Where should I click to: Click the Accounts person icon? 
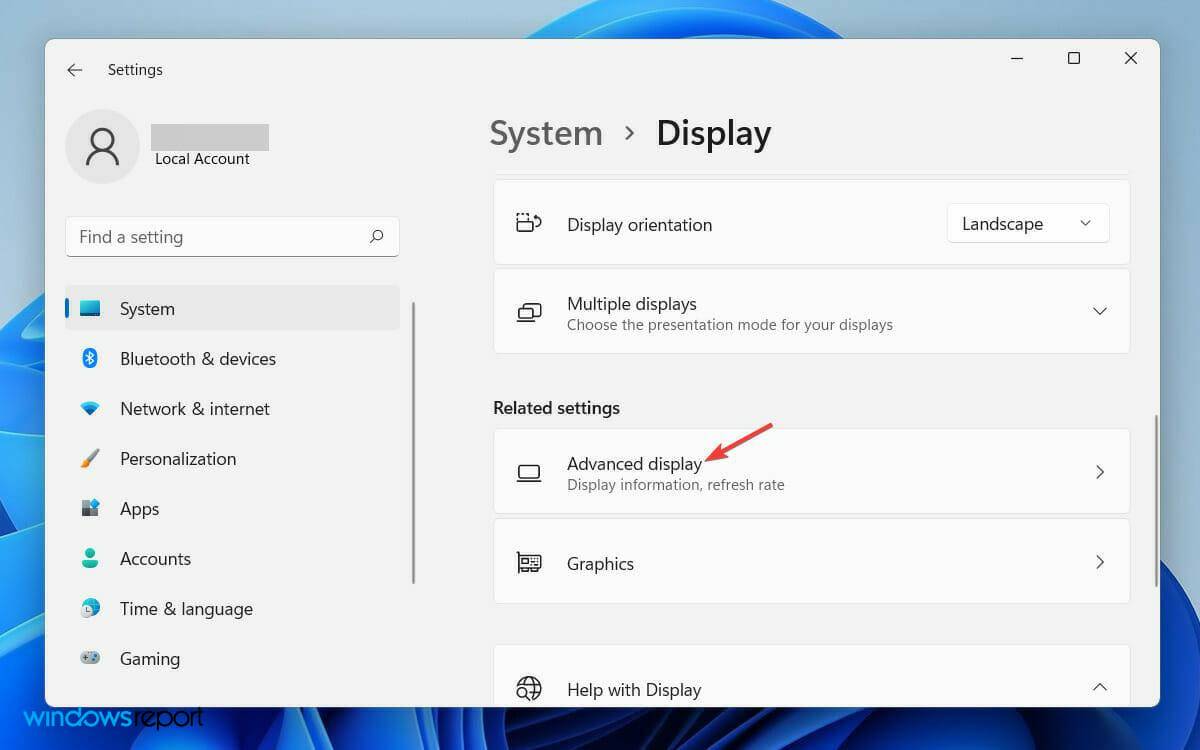click(x=90, y=558)
